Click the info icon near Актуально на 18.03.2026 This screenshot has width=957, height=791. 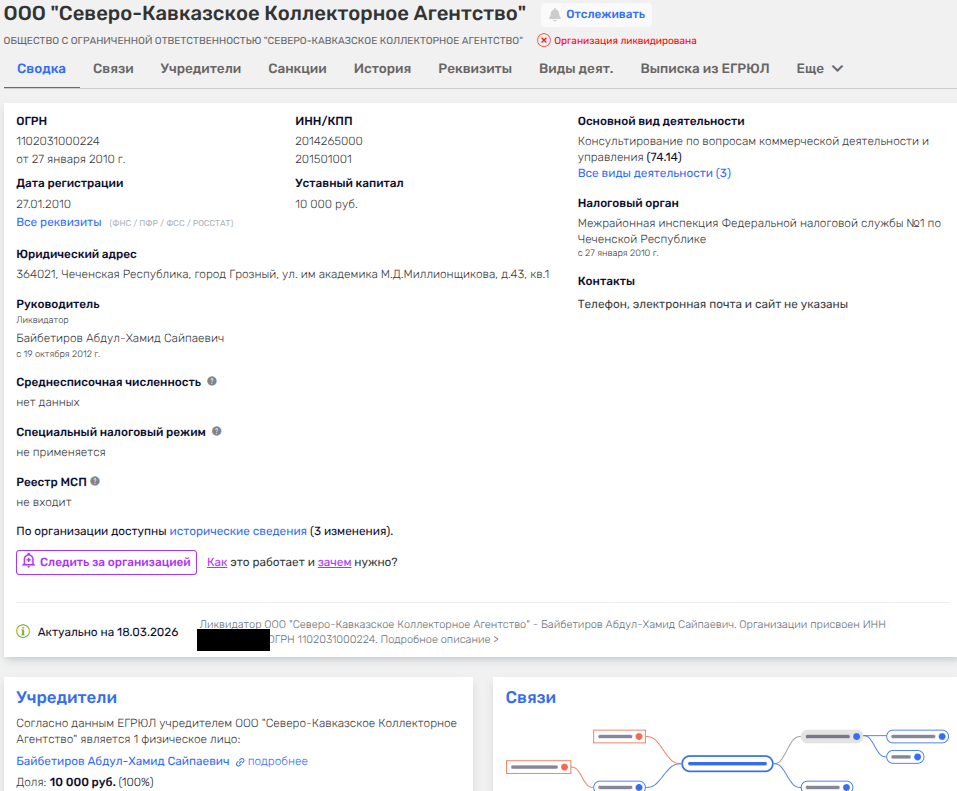[23, 632]
